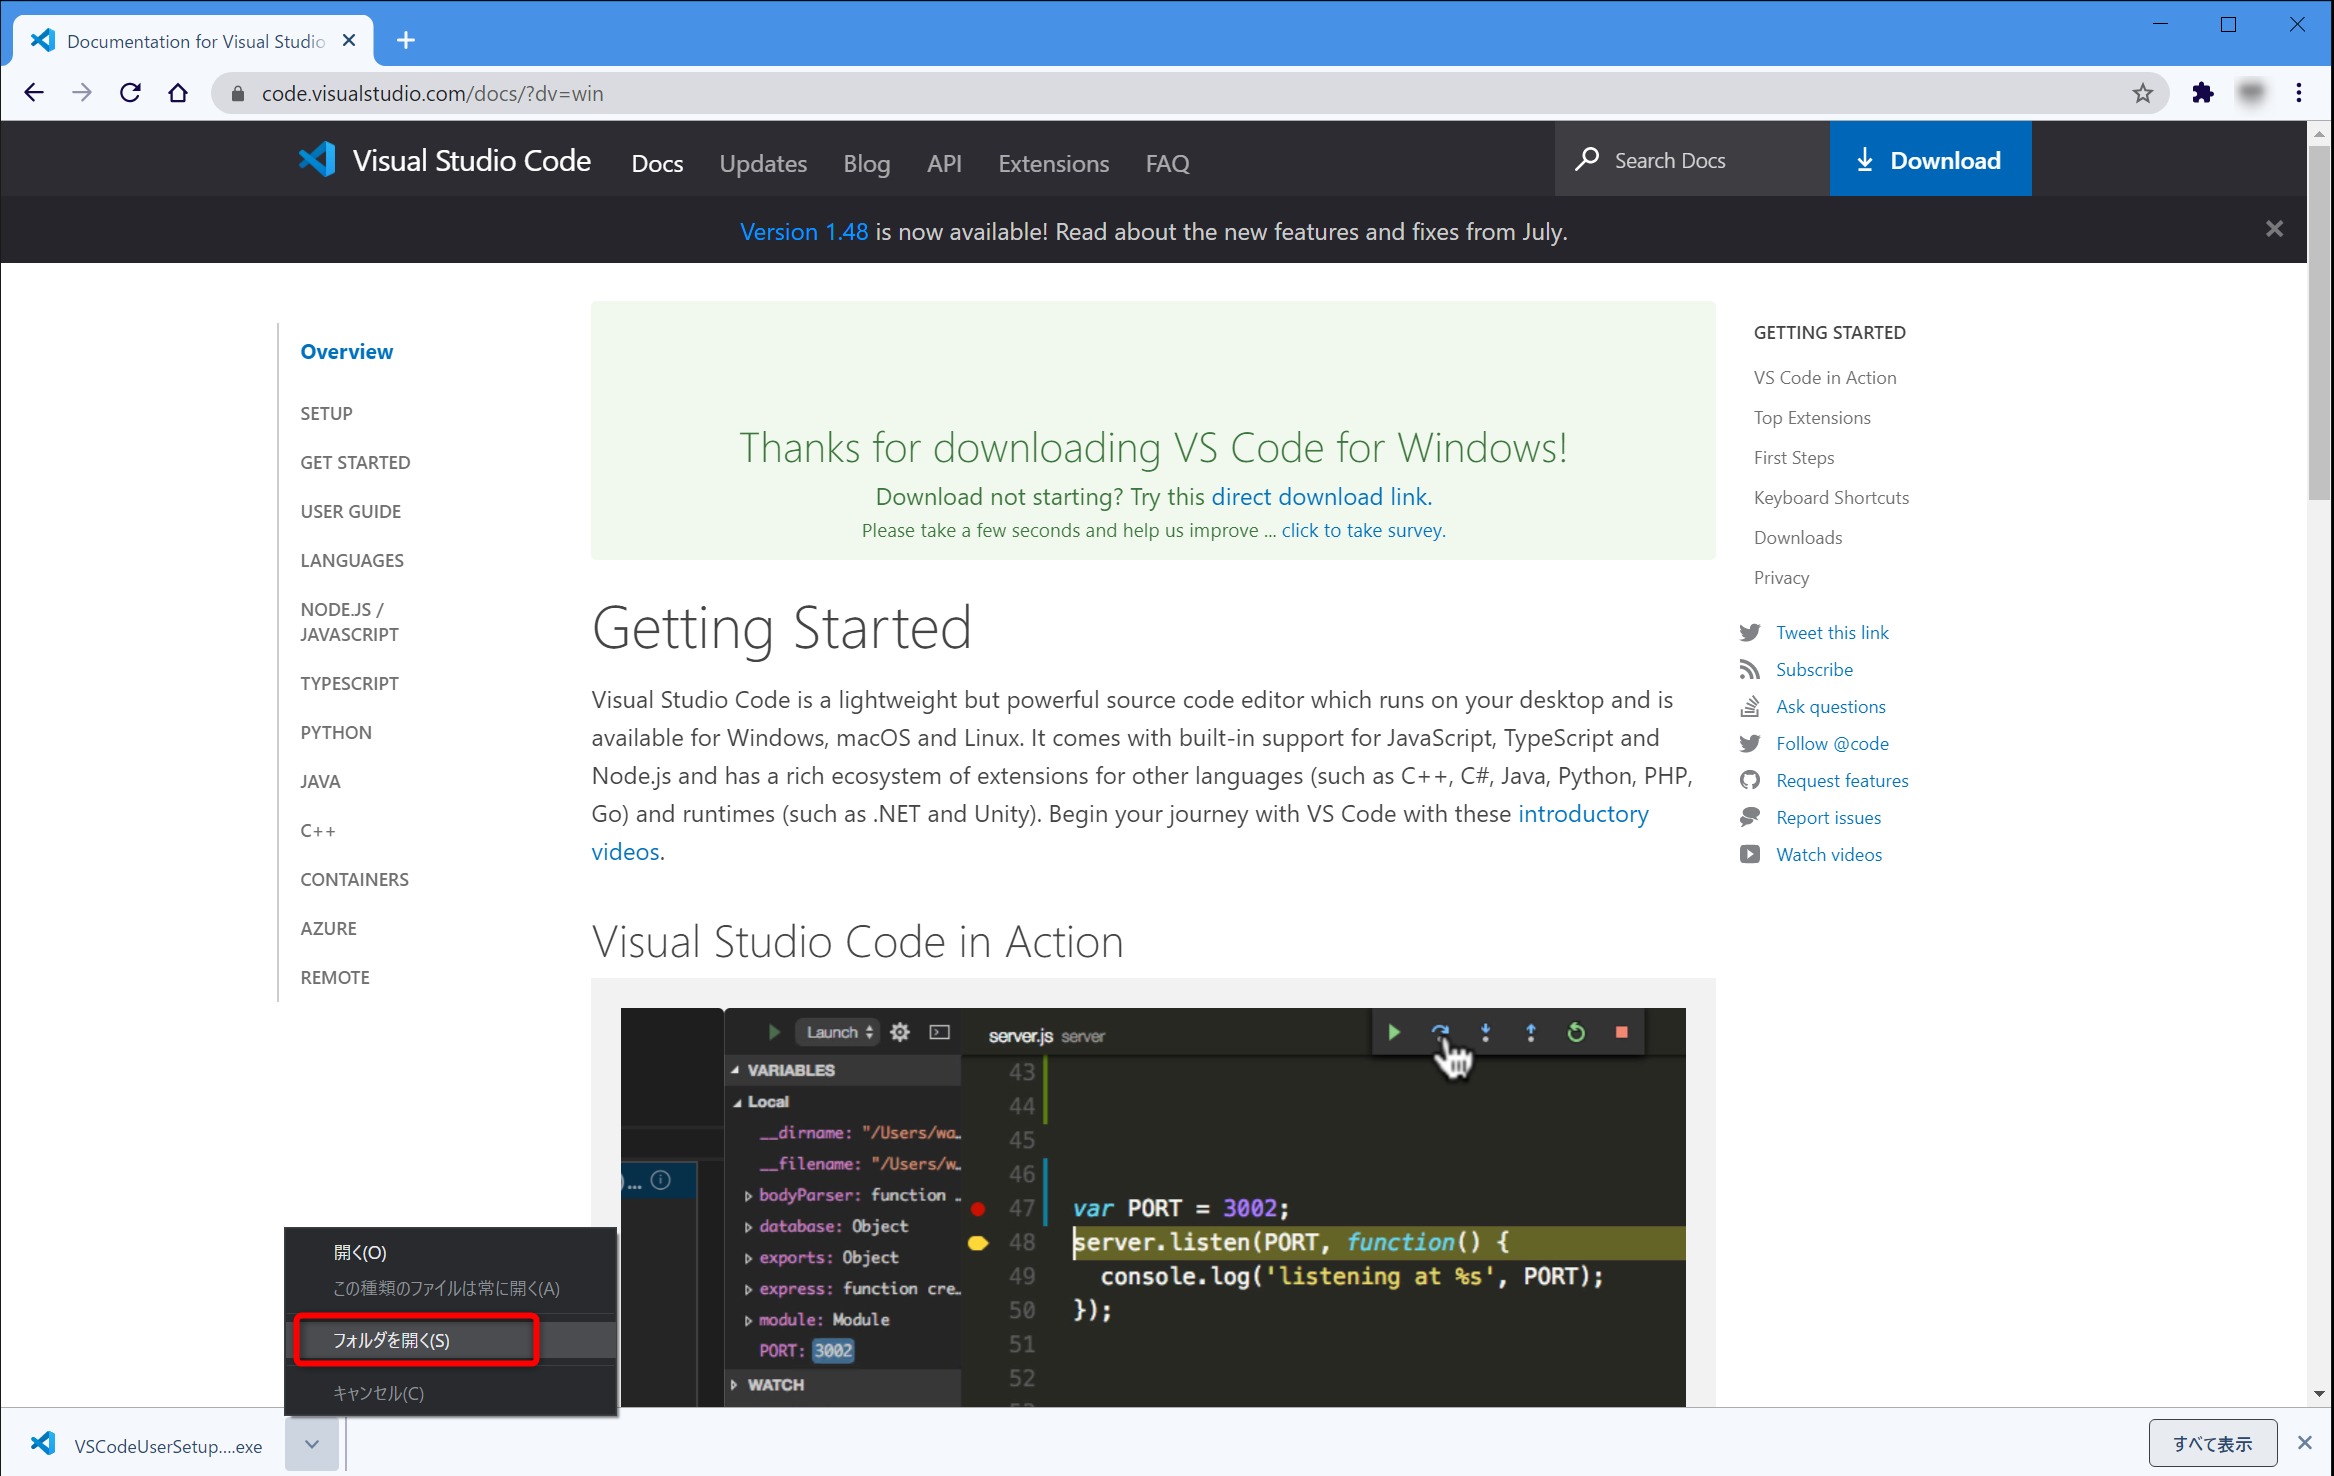Click the Visual Studio Code logo

316,160
